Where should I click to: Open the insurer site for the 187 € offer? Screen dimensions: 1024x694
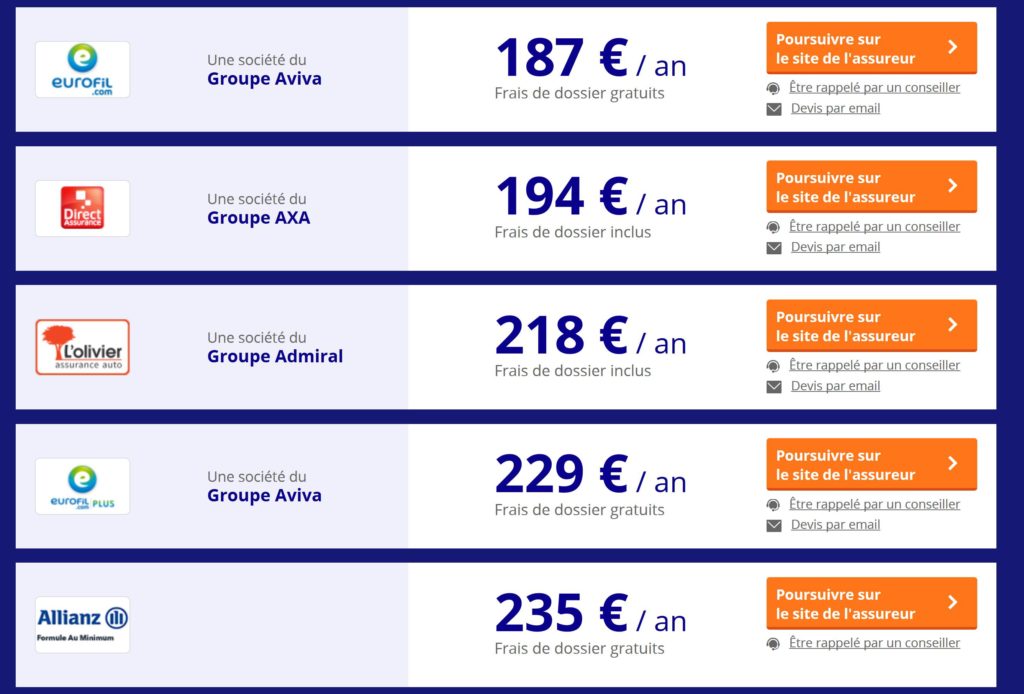pyautogui.click(x=870, y=47)
